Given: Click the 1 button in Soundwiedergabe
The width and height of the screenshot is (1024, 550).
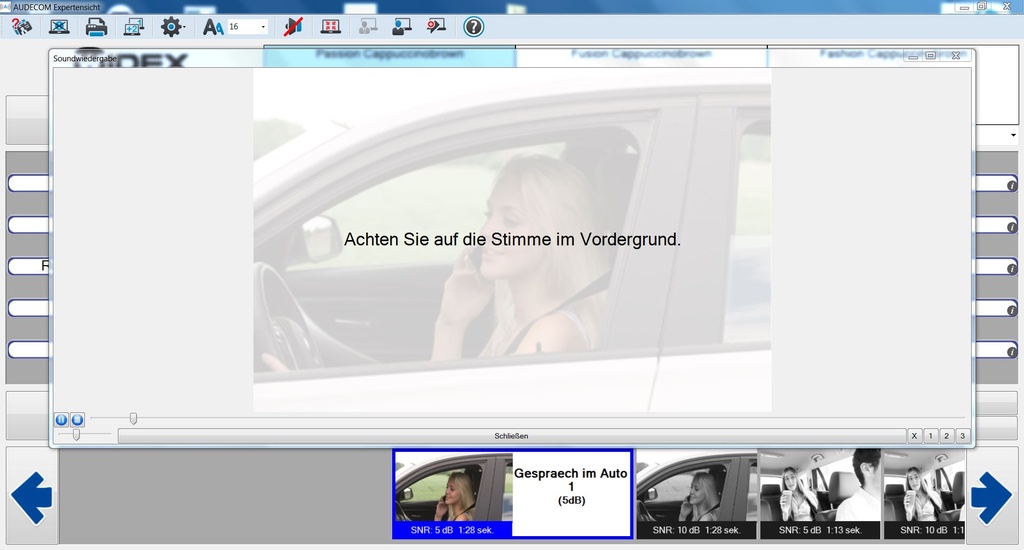Looking at the screenshot, I should (931, 436).
